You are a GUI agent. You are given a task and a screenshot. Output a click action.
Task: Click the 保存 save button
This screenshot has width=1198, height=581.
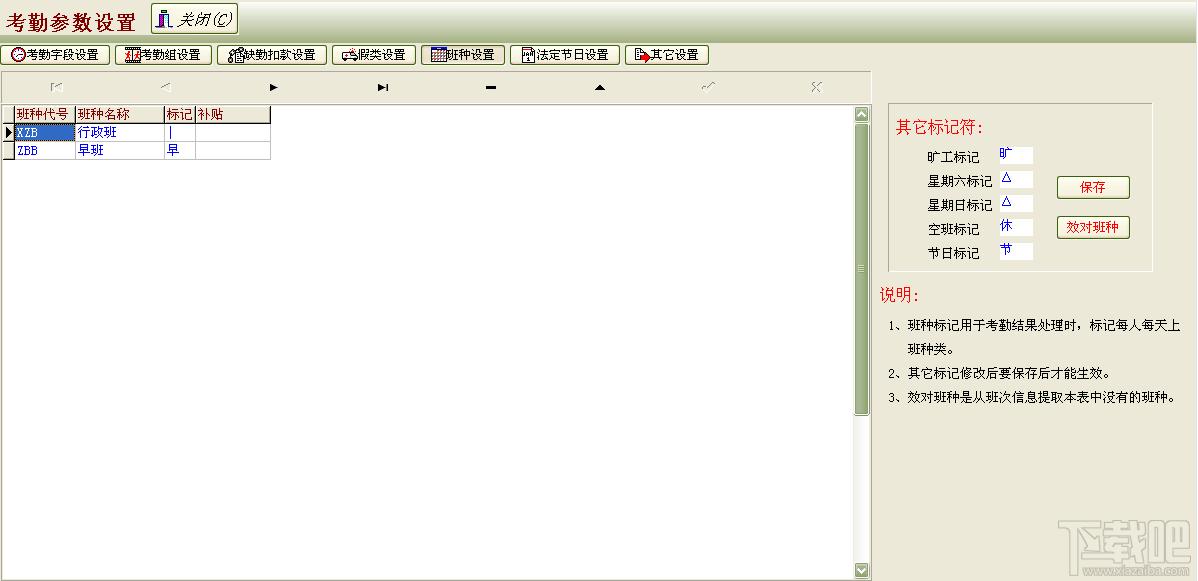1093,187
